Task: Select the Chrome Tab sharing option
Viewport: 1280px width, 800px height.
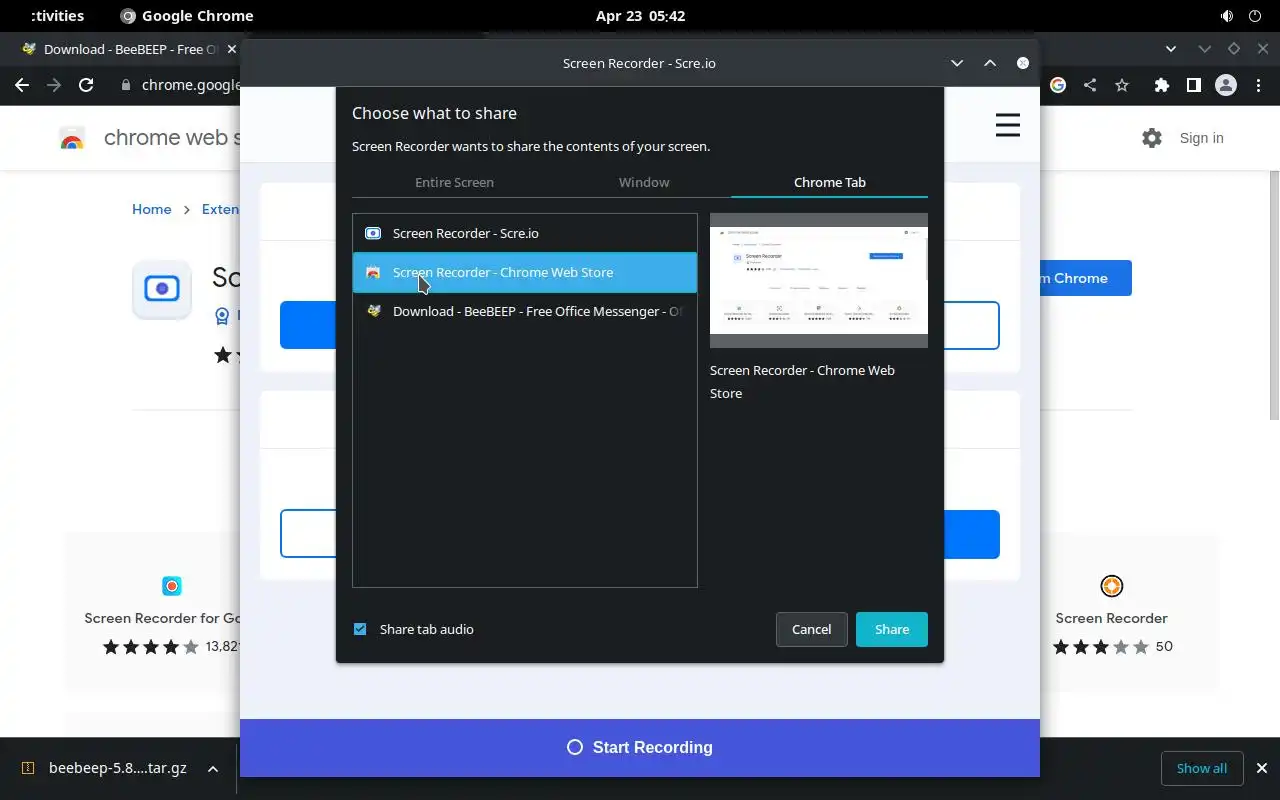Action: [830, 182]
